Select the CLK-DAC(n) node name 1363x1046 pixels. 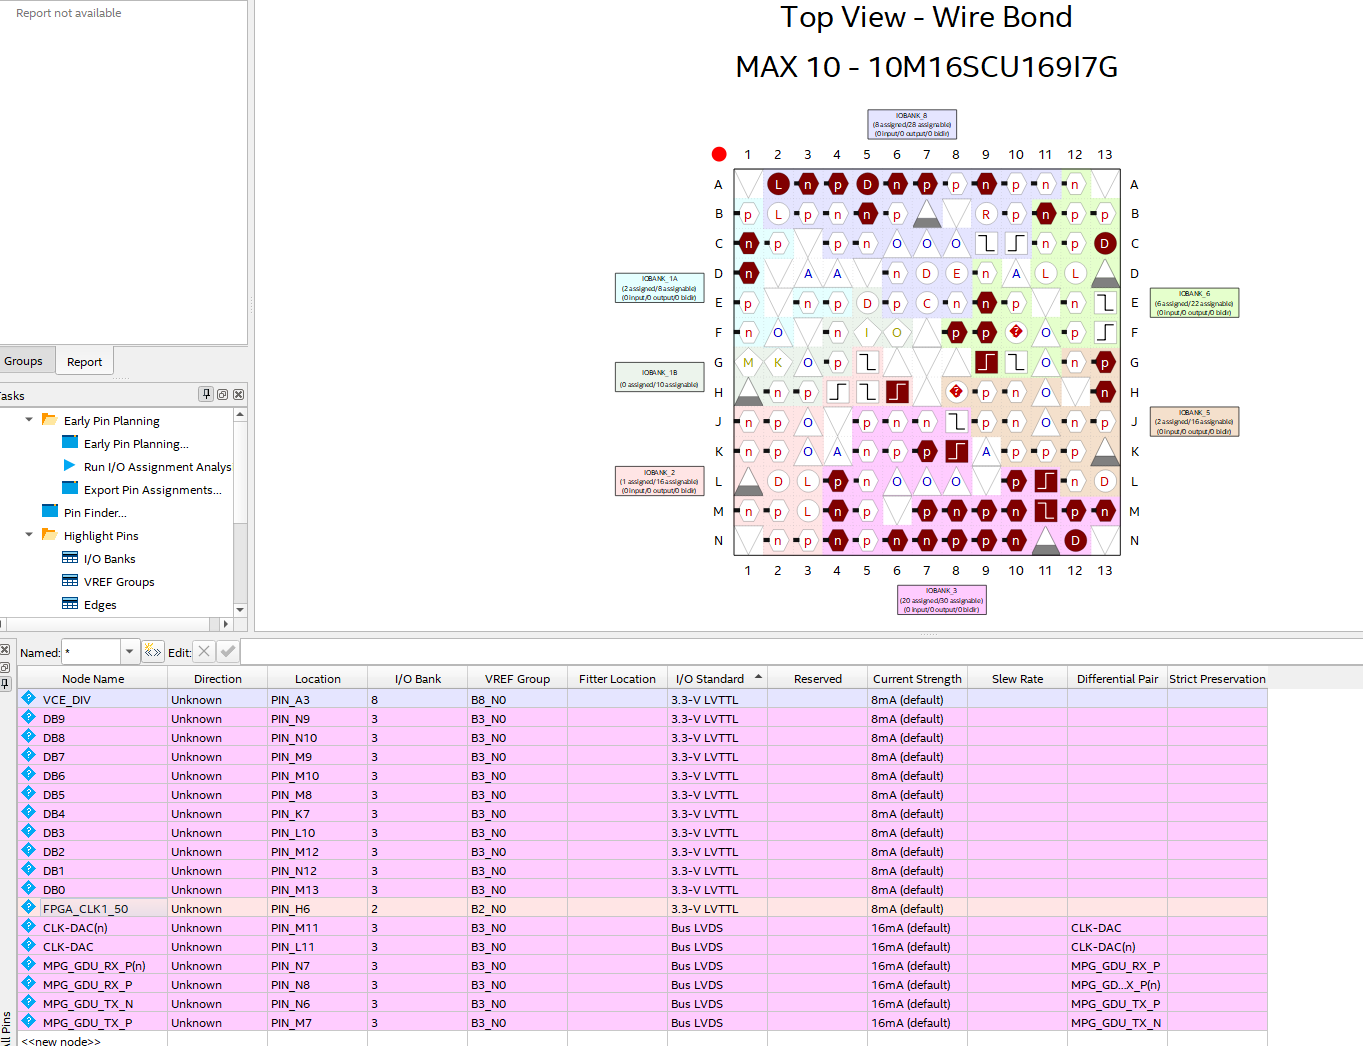(x=75, y=927)
